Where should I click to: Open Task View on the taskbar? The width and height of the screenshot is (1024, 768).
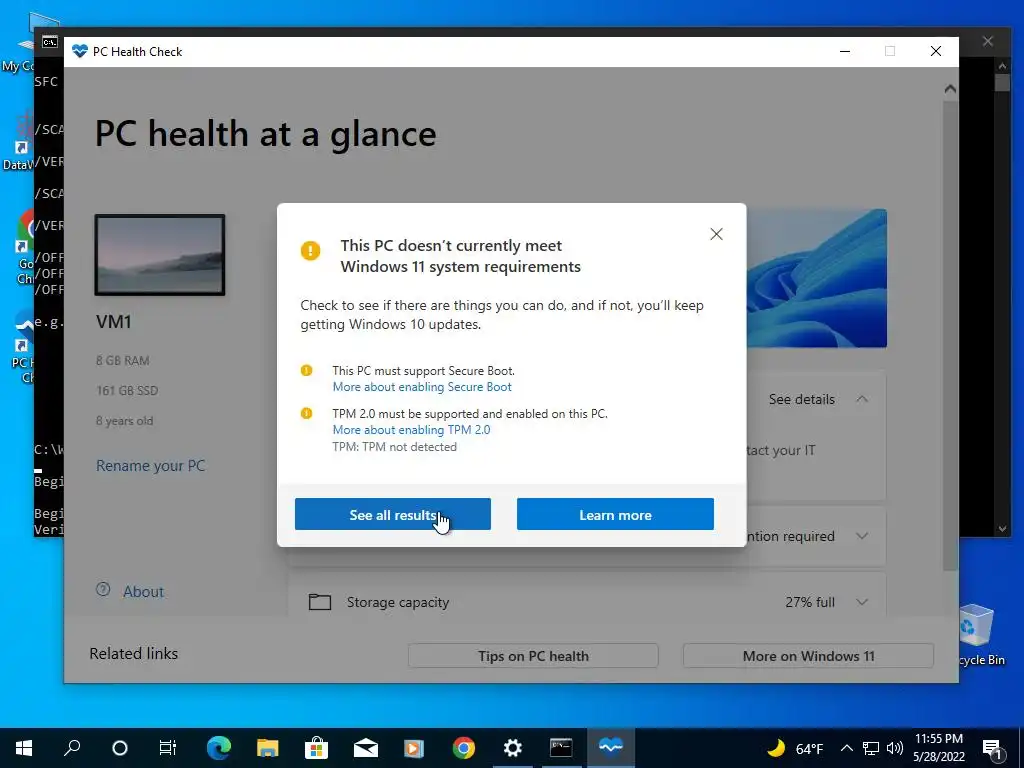pos(168,748)
